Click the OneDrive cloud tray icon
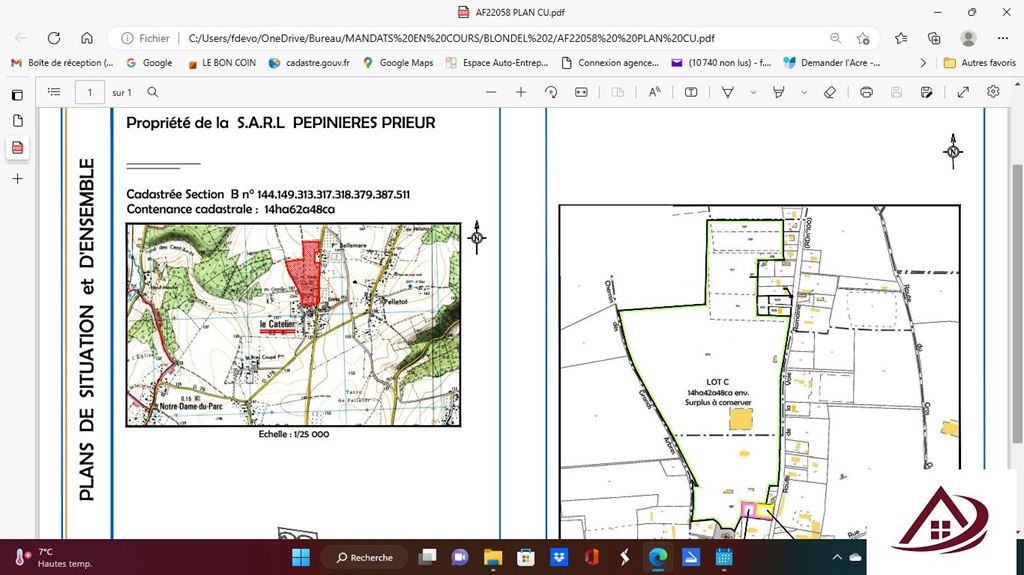Viewport: 1024px width, 575px height. 856,557
